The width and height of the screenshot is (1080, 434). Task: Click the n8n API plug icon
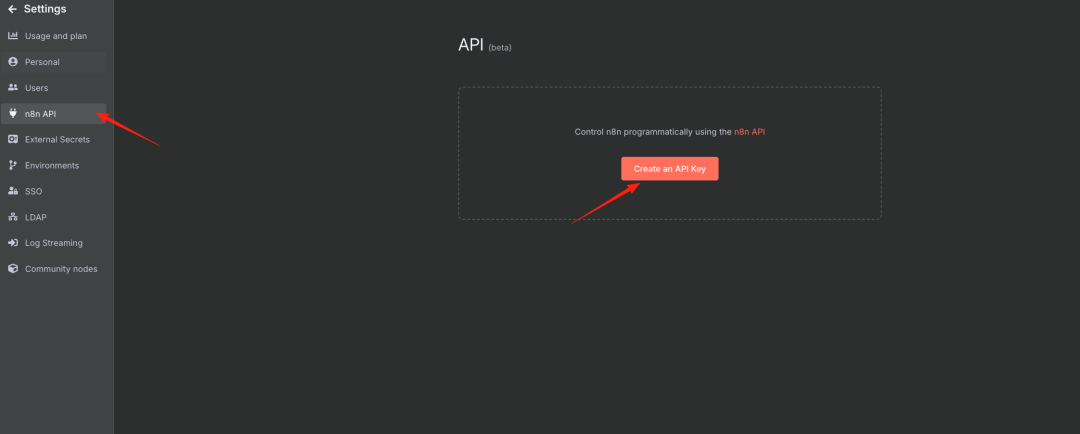12,114
